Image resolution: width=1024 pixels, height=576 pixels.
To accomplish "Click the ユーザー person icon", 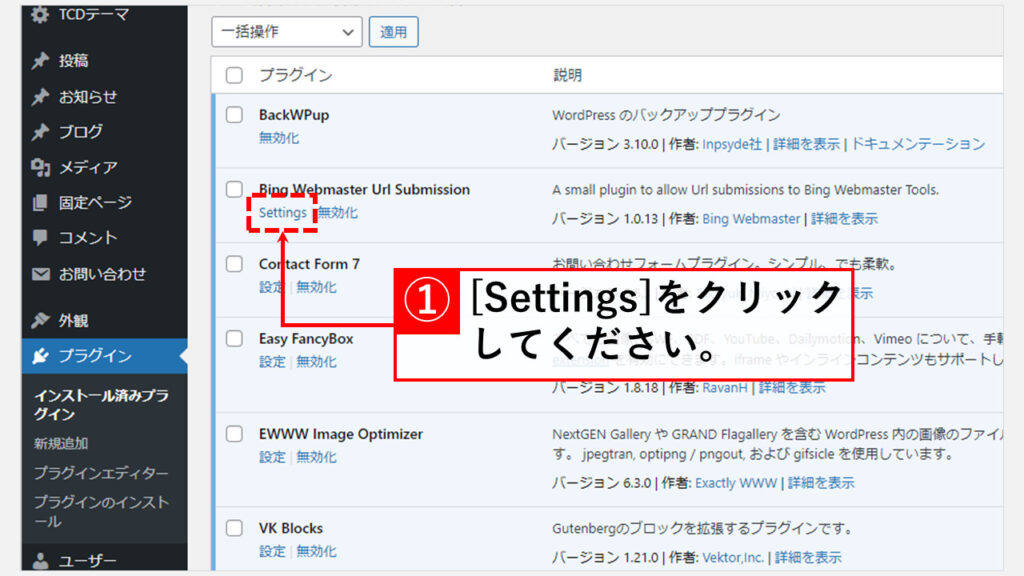I will 40,560.
